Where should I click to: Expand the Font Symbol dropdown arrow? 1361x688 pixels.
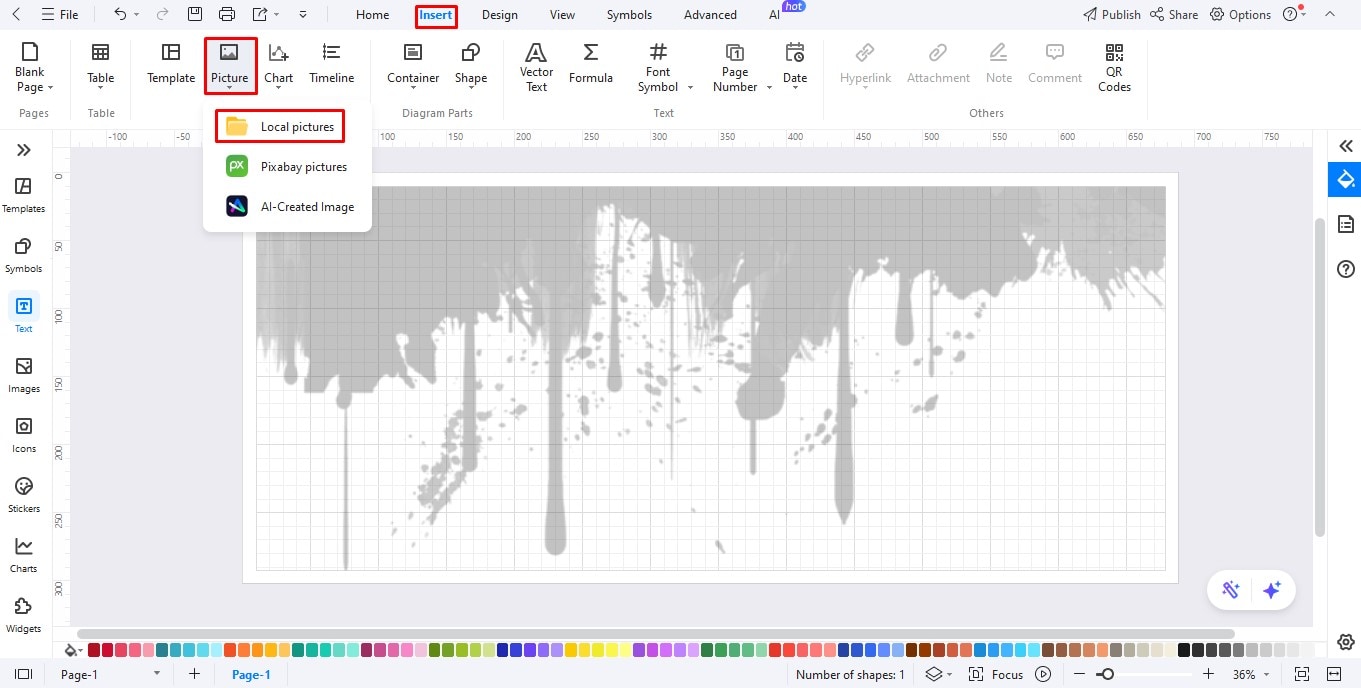point(691,88)
